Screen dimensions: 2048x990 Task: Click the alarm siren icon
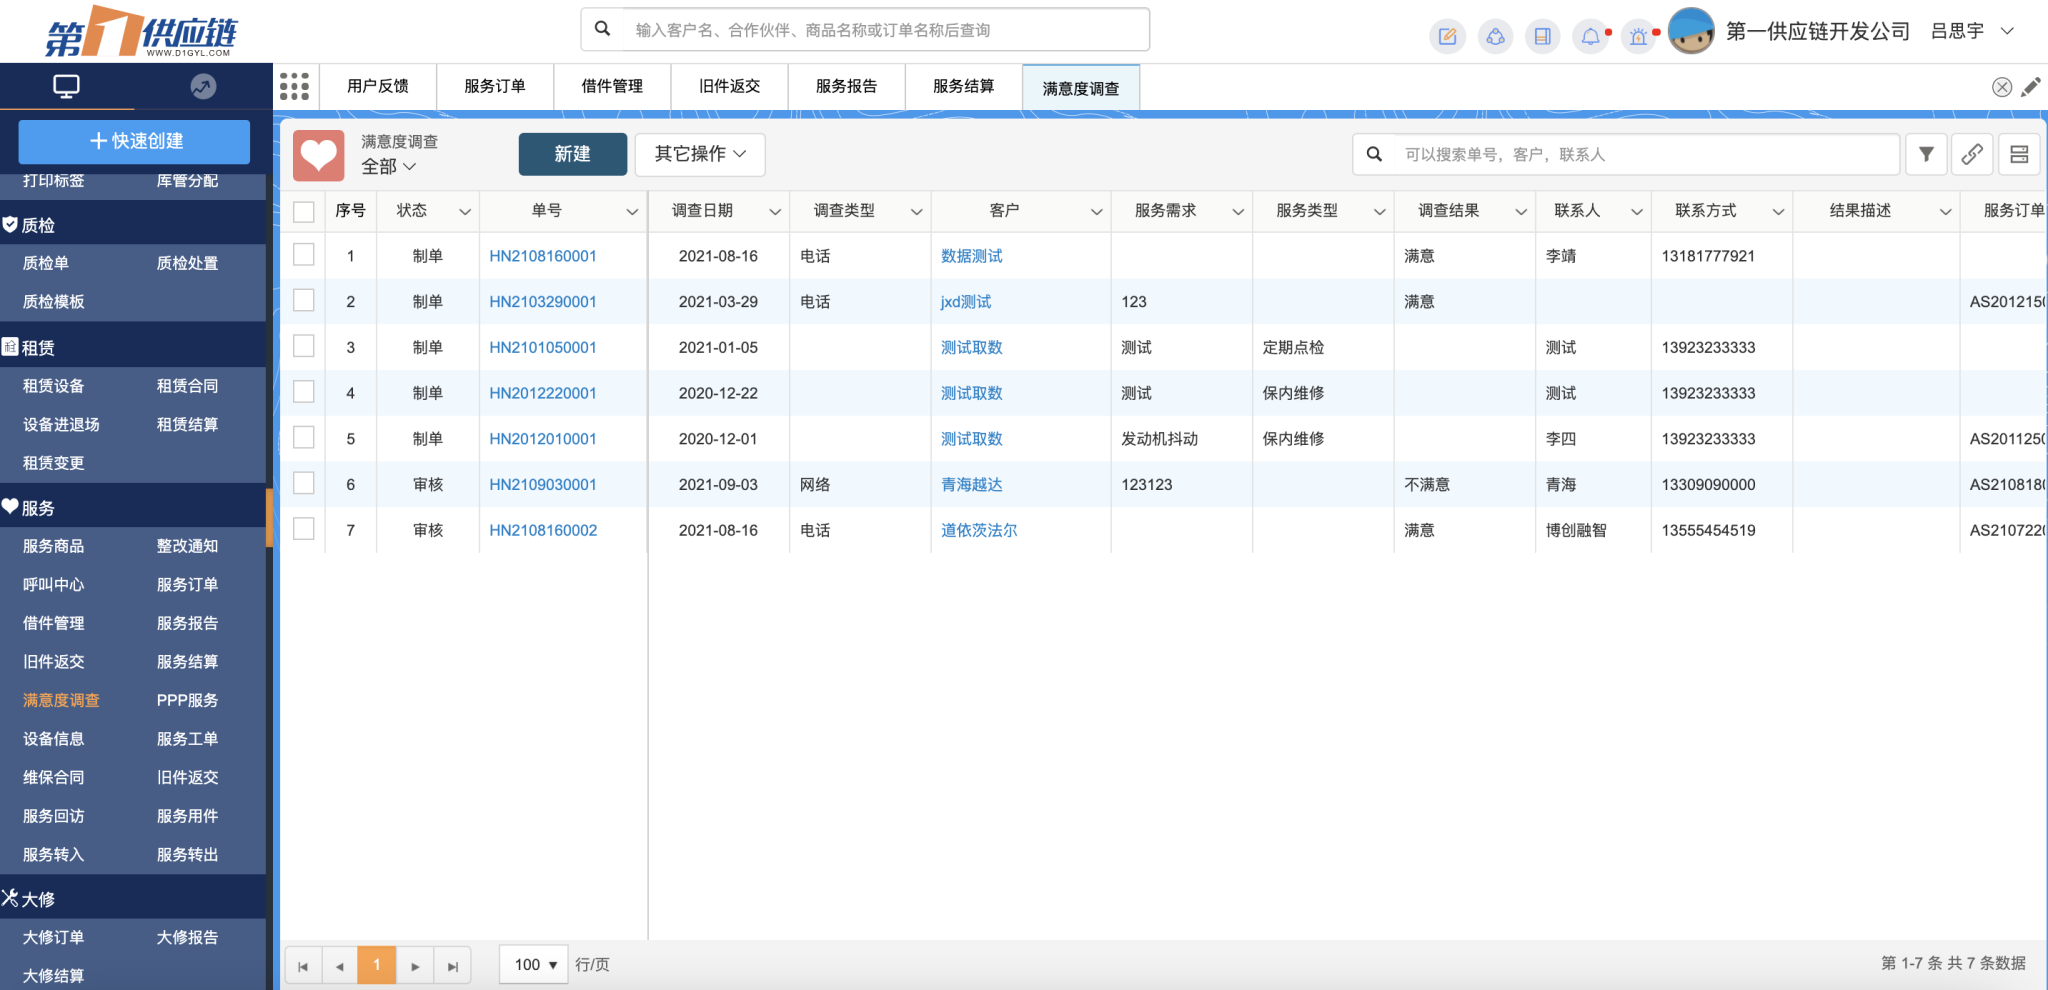tap(1638, 37)
